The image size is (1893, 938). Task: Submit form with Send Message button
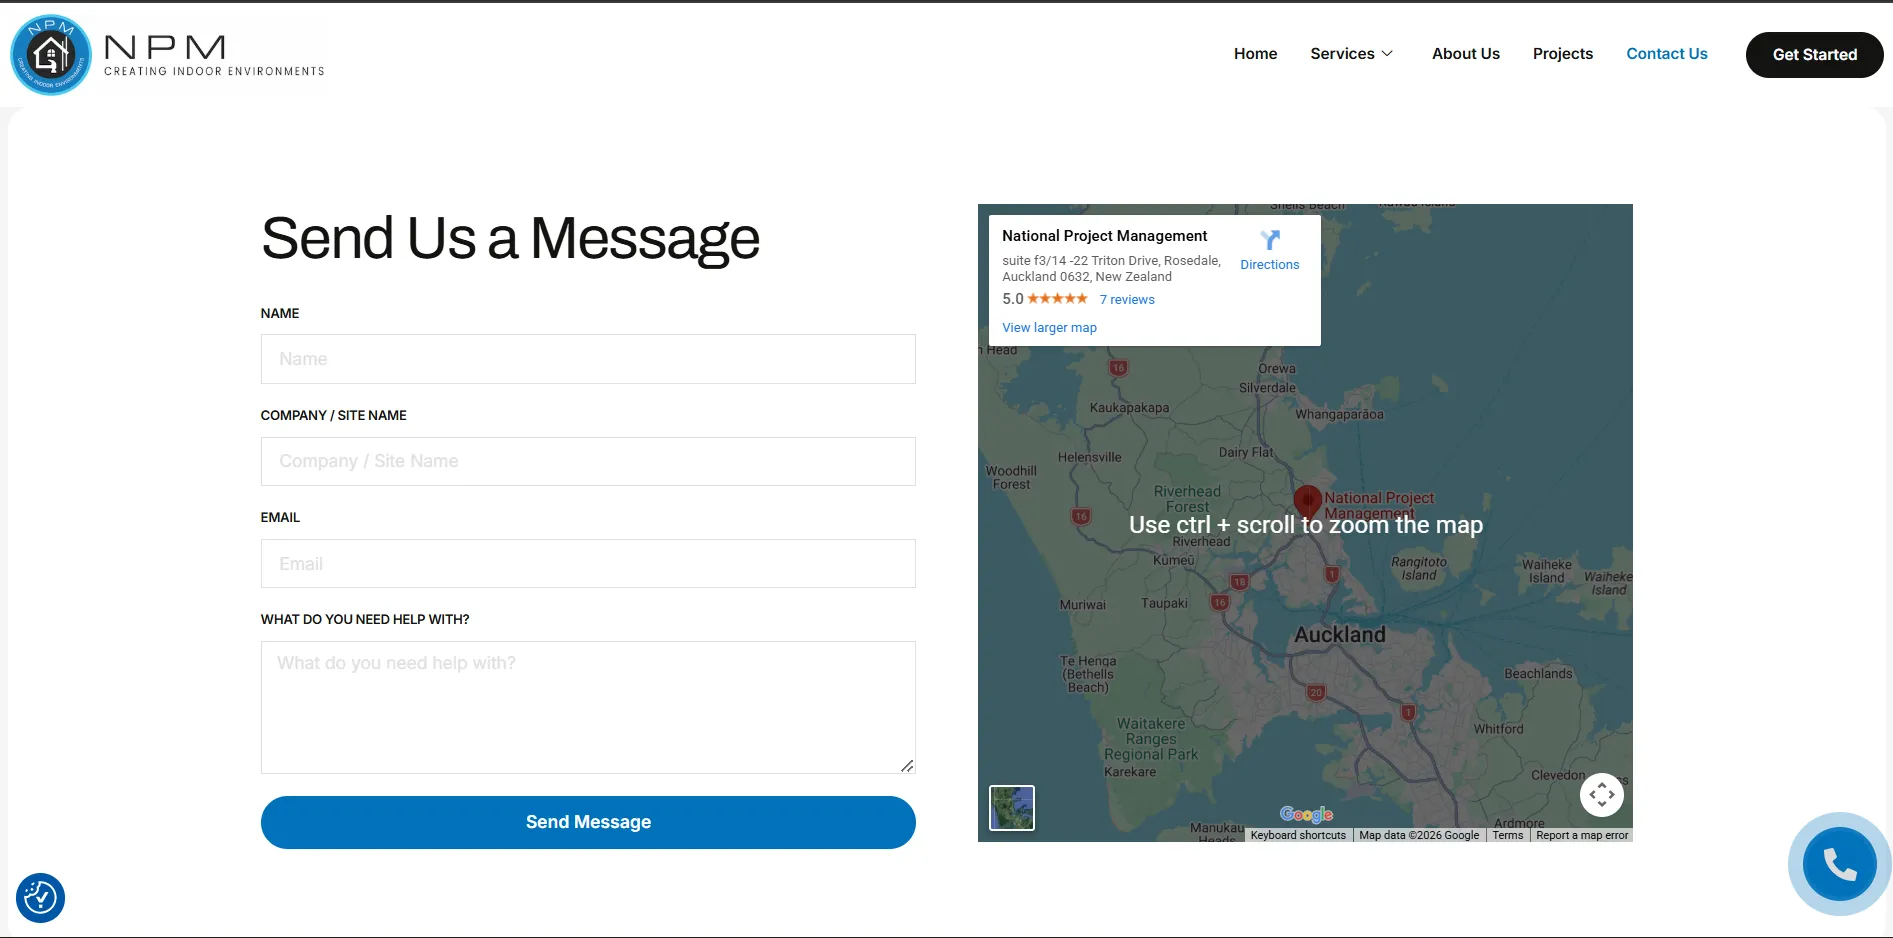pyautogui.click(x=588, y=822)
